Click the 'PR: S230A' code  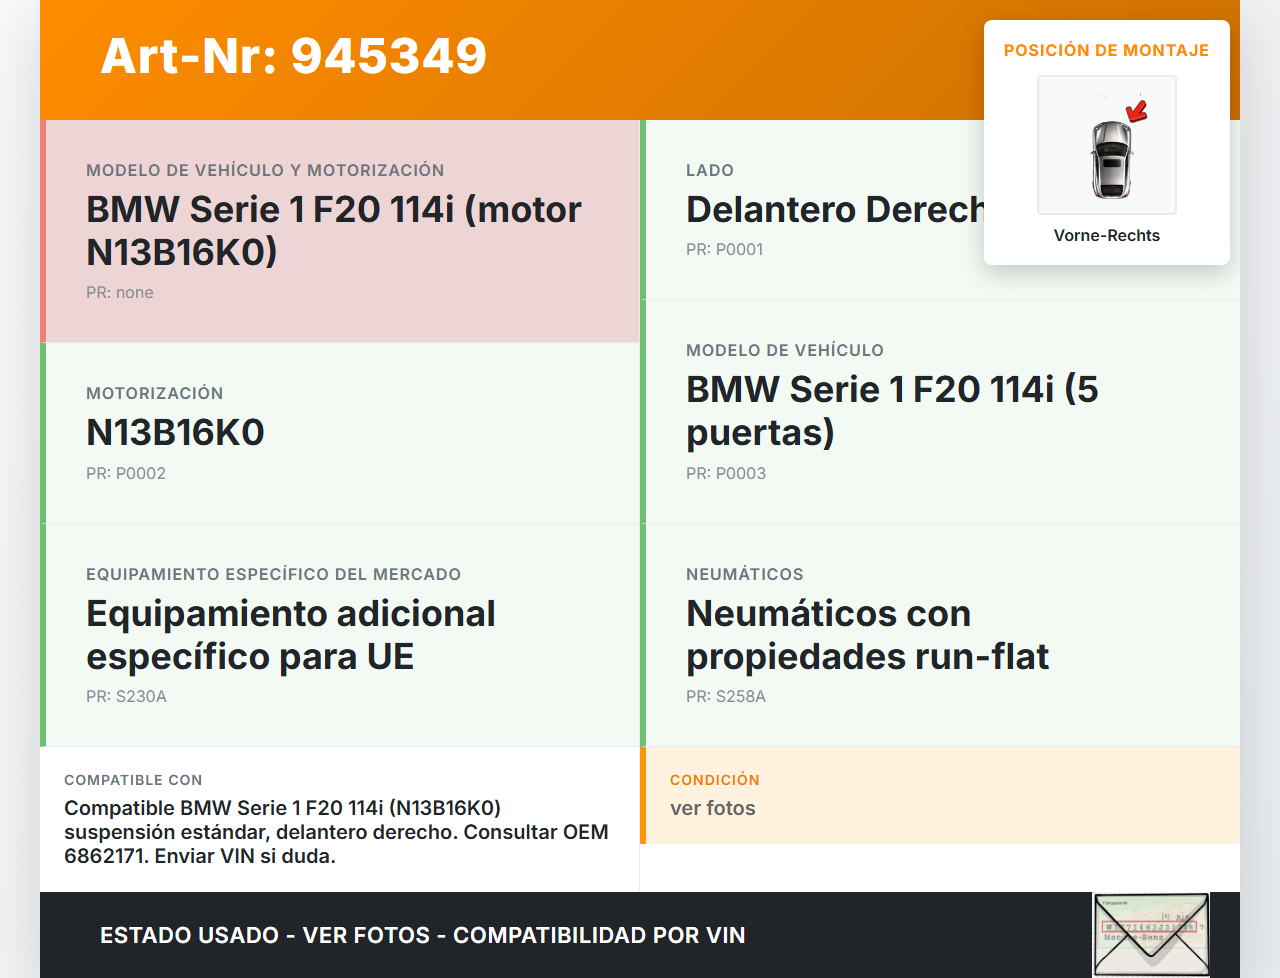(126, 696)
